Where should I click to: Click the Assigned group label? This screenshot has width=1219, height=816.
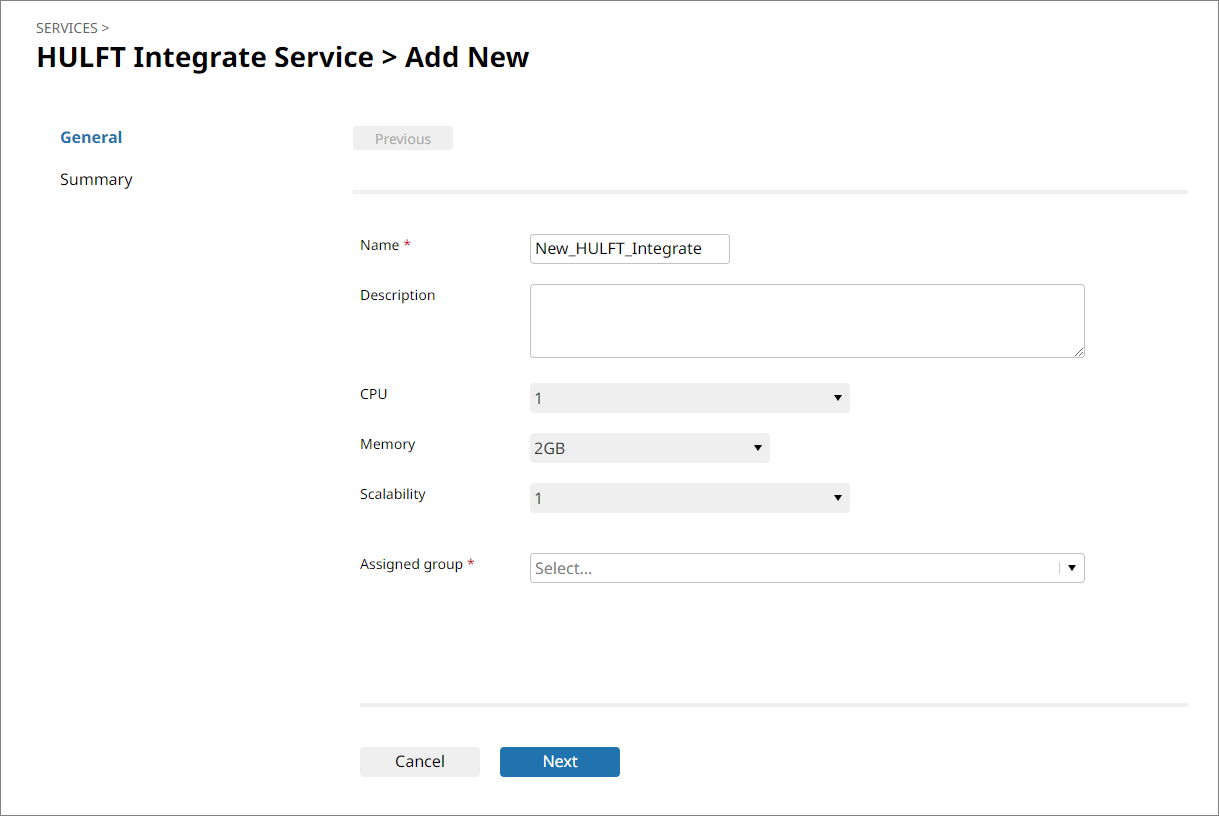[411, 564]
